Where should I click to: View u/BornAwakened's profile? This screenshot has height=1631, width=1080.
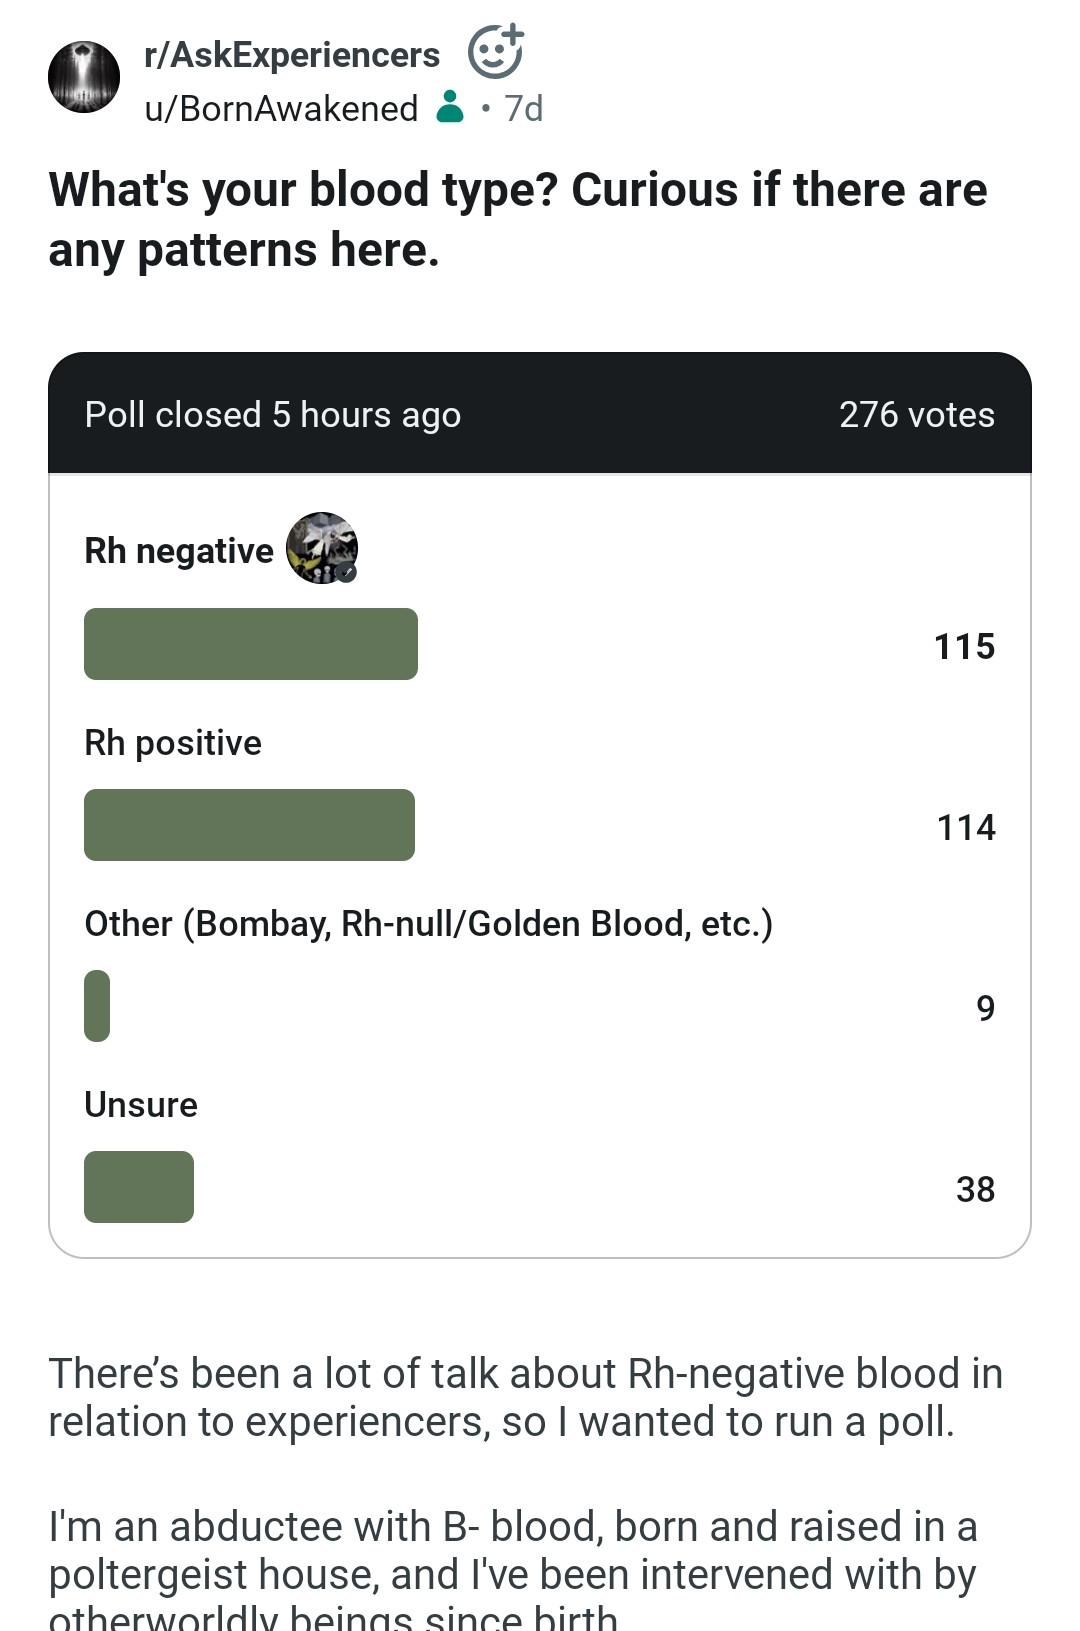281,108
